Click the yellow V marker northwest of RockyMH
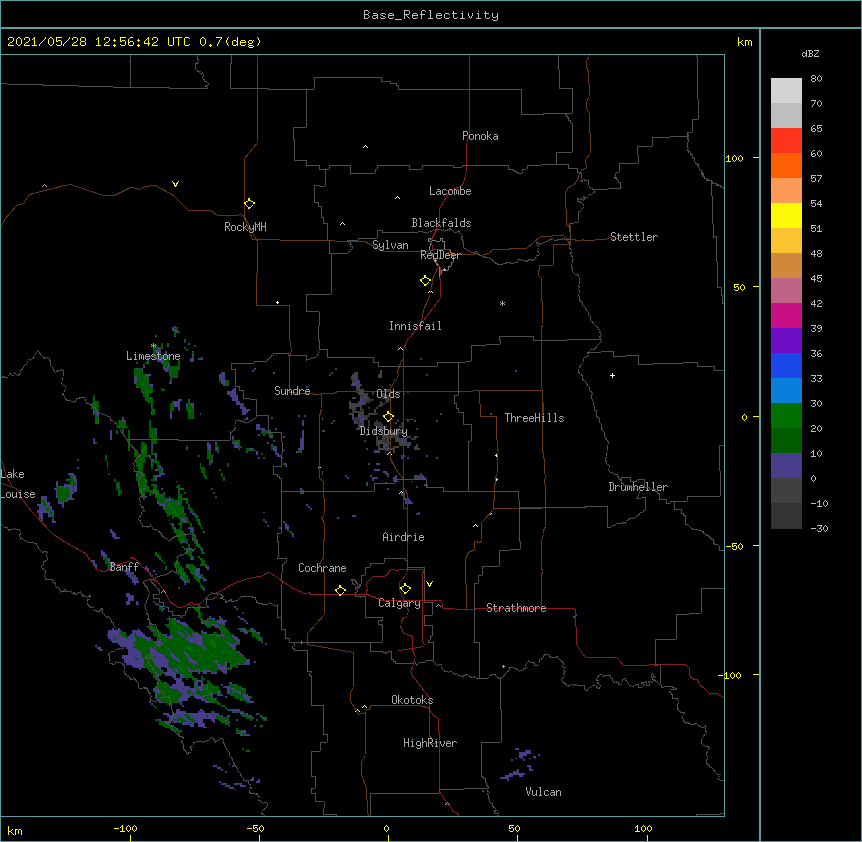Screen dimensions: 862x842 click(x=175, y=184)
